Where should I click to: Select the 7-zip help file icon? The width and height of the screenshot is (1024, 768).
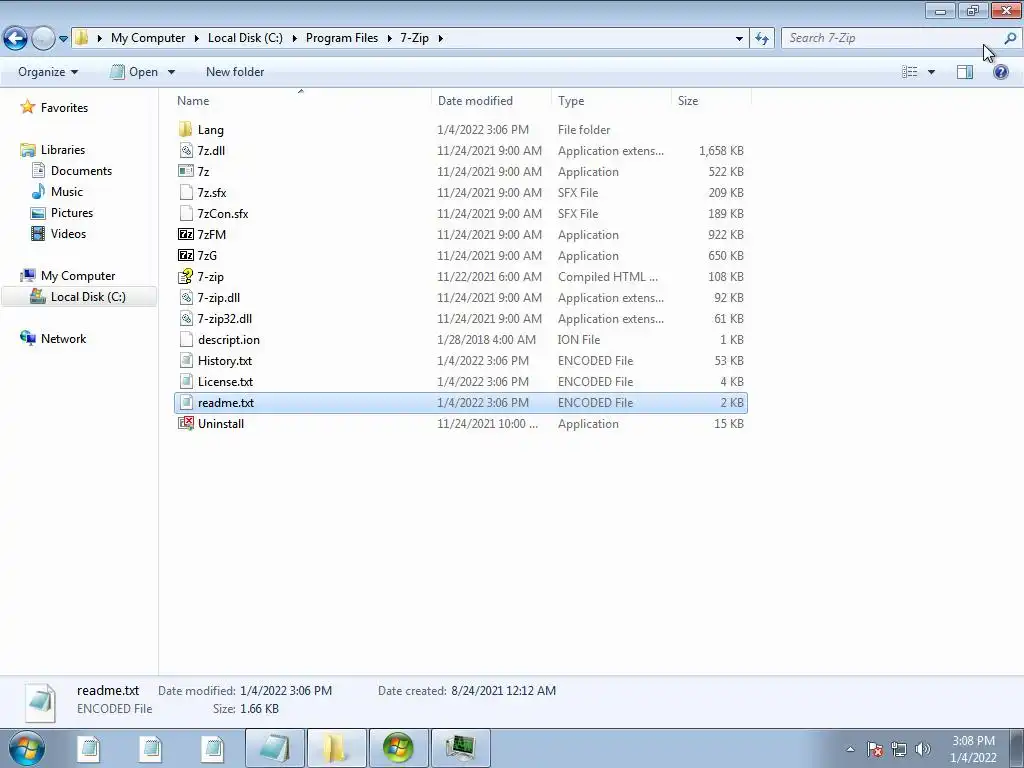[185, 276]
